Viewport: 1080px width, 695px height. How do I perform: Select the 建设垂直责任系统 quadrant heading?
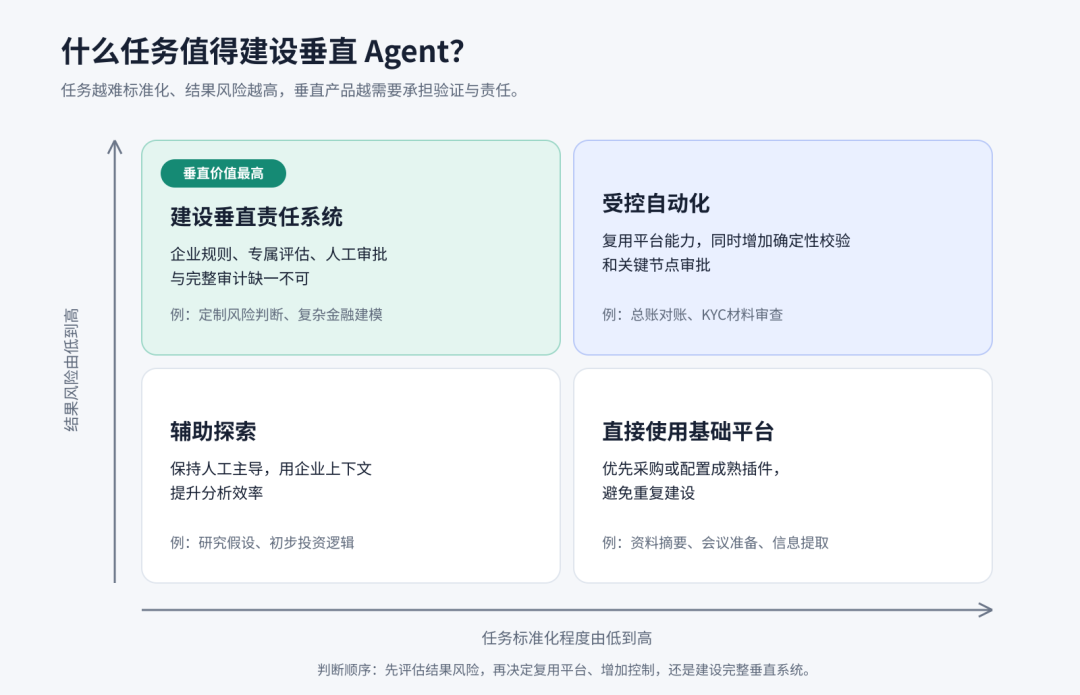pos(256,217)
